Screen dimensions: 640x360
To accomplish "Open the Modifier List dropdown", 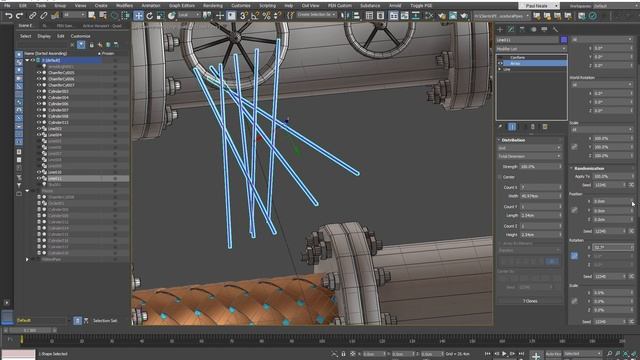I will pos(531,49).
